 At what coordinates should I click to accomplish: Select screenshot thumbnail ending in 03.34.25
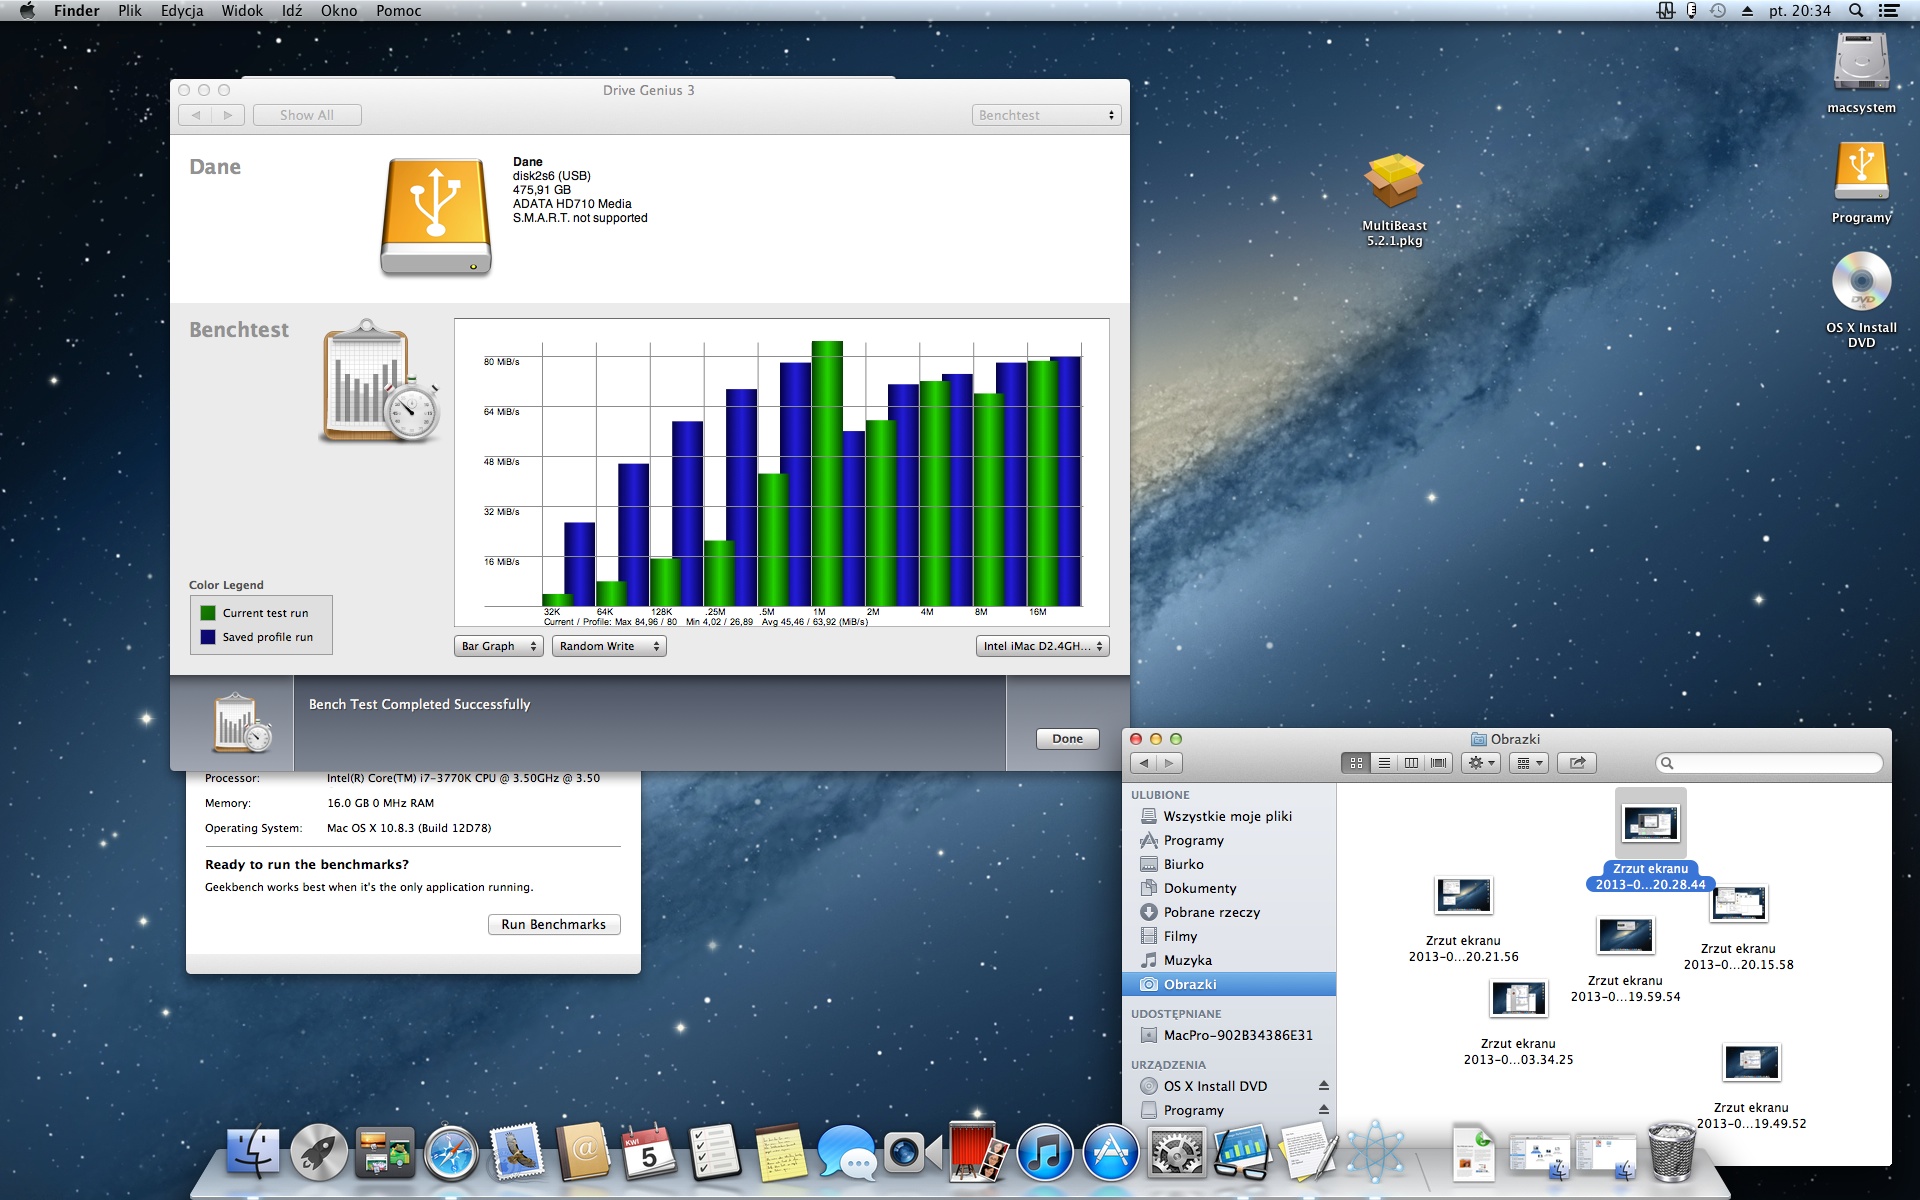point(1519,998)
